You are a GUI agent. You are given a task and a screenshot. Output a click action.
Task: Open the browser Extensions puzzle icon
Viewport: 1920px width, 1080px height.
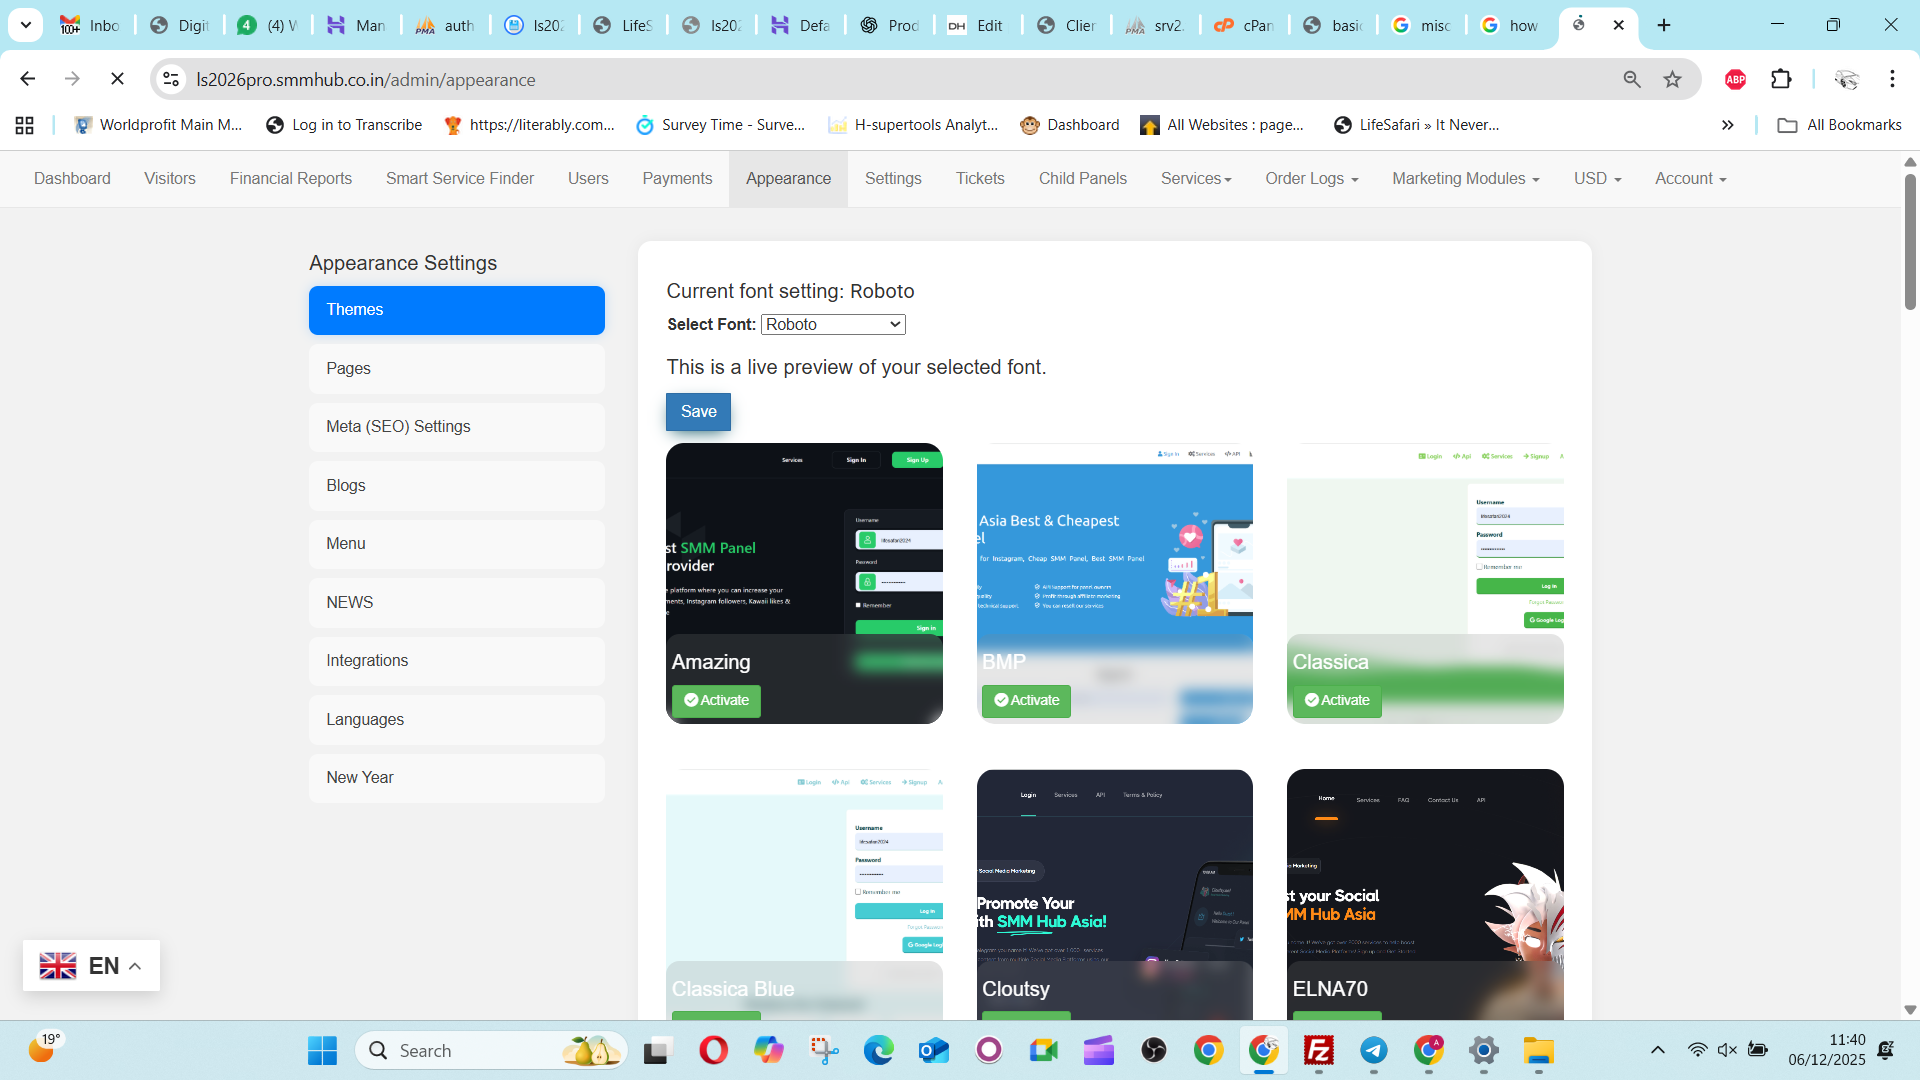[x=1781, y=79]
